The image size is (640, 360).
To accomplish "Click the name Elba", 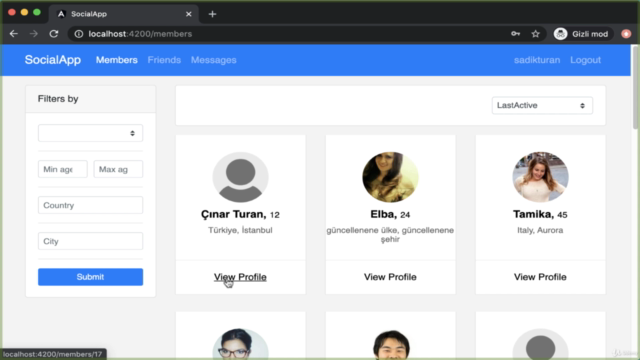I will click(383, 214).
